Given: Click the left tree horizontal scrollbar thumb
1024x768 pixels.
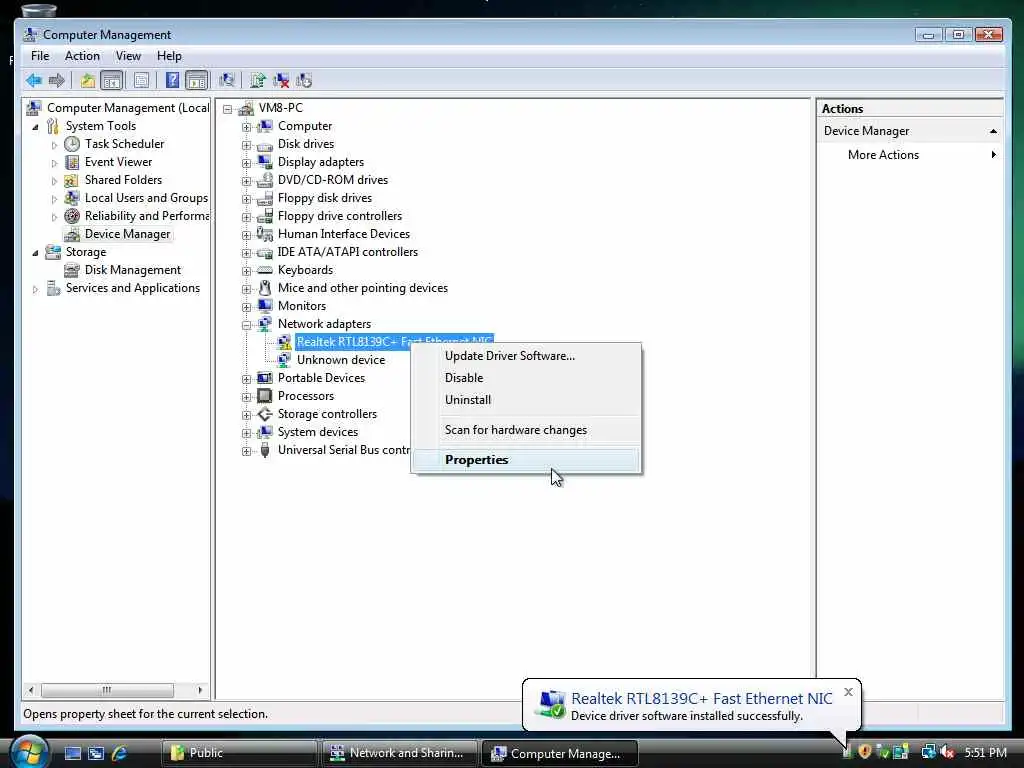Looking at the screenshot, I should point(107,690).
